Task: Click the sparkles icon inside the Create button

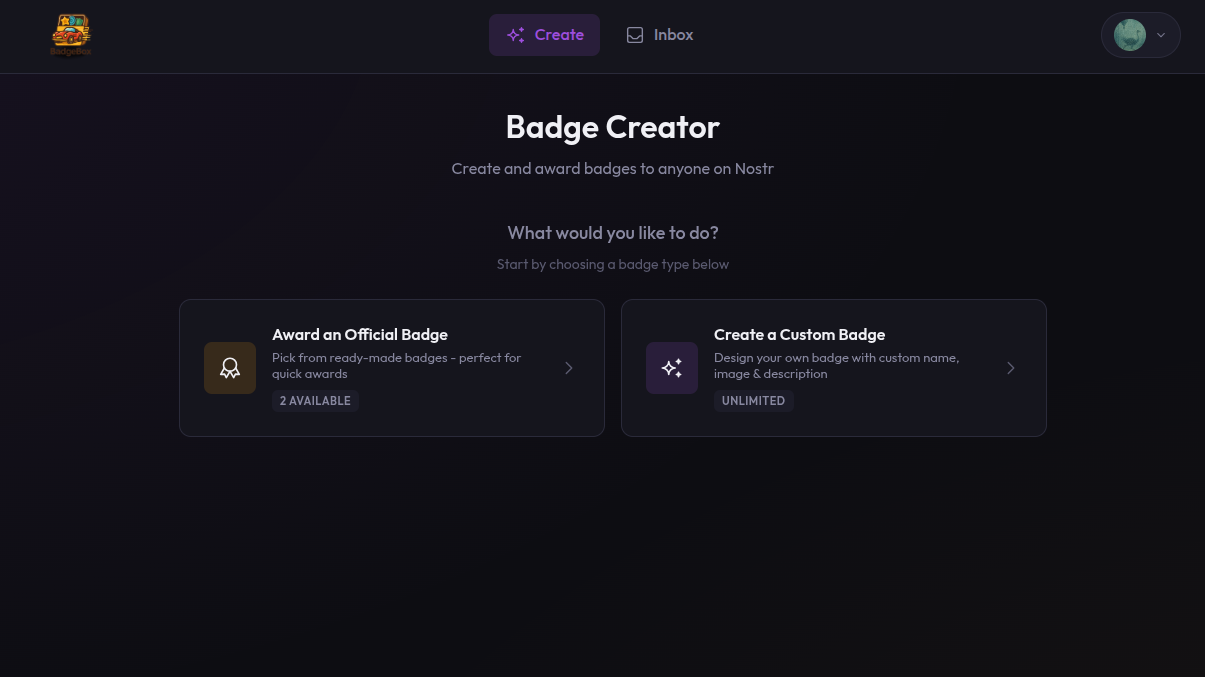Action: tap(516, 34)
